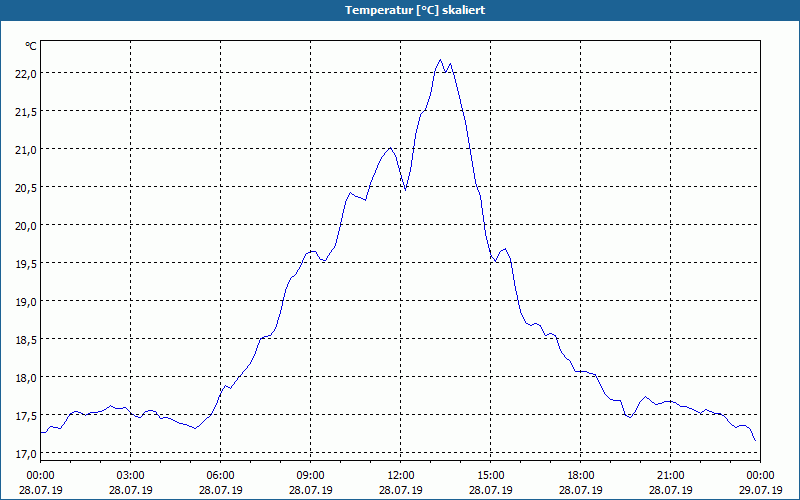
Task: Click the 21,0 y-axis label
Action: (26, 149)
